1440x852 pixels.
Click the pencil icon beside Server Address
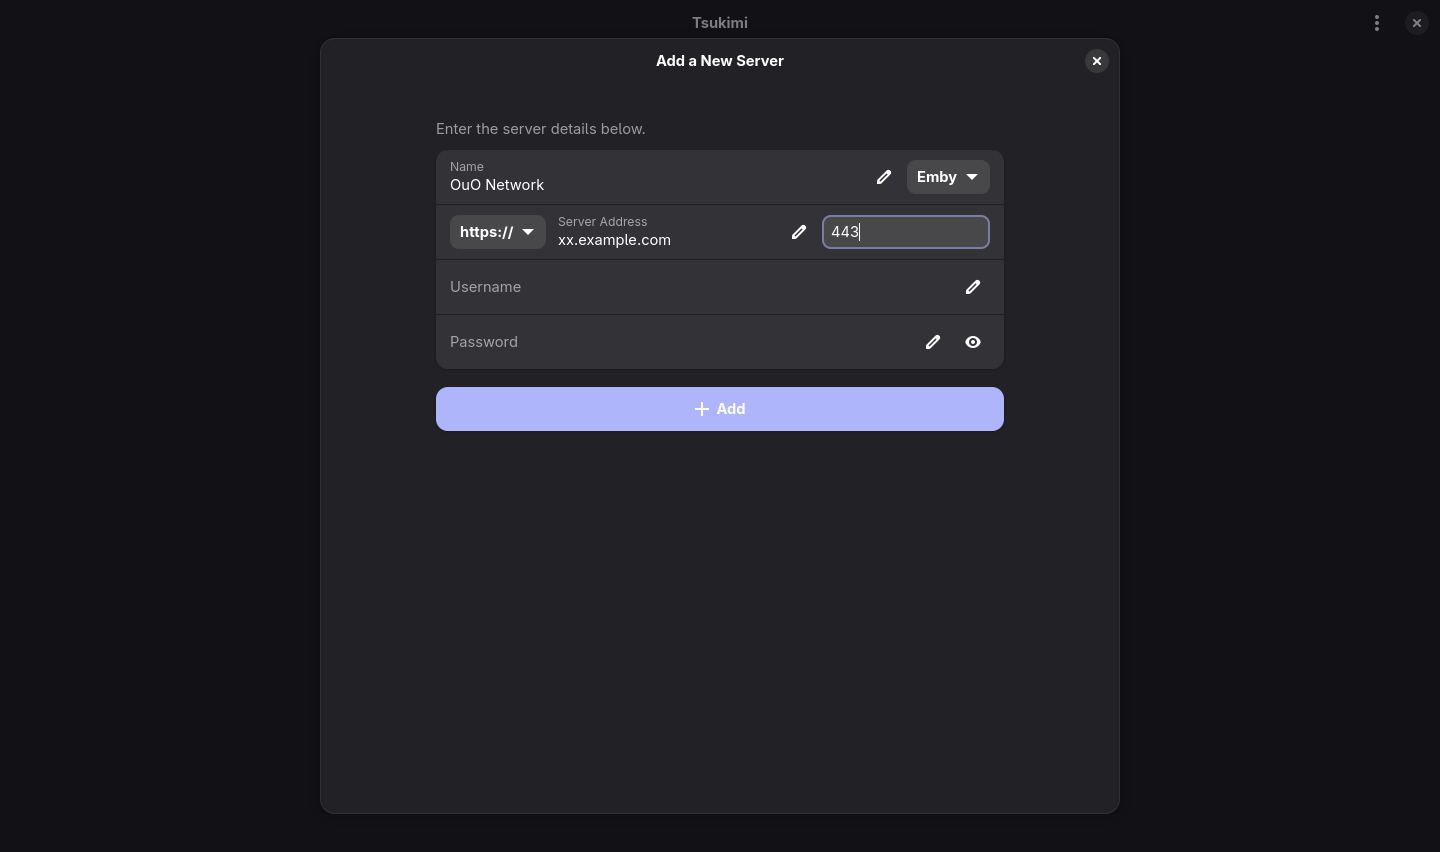click(799, 232)
